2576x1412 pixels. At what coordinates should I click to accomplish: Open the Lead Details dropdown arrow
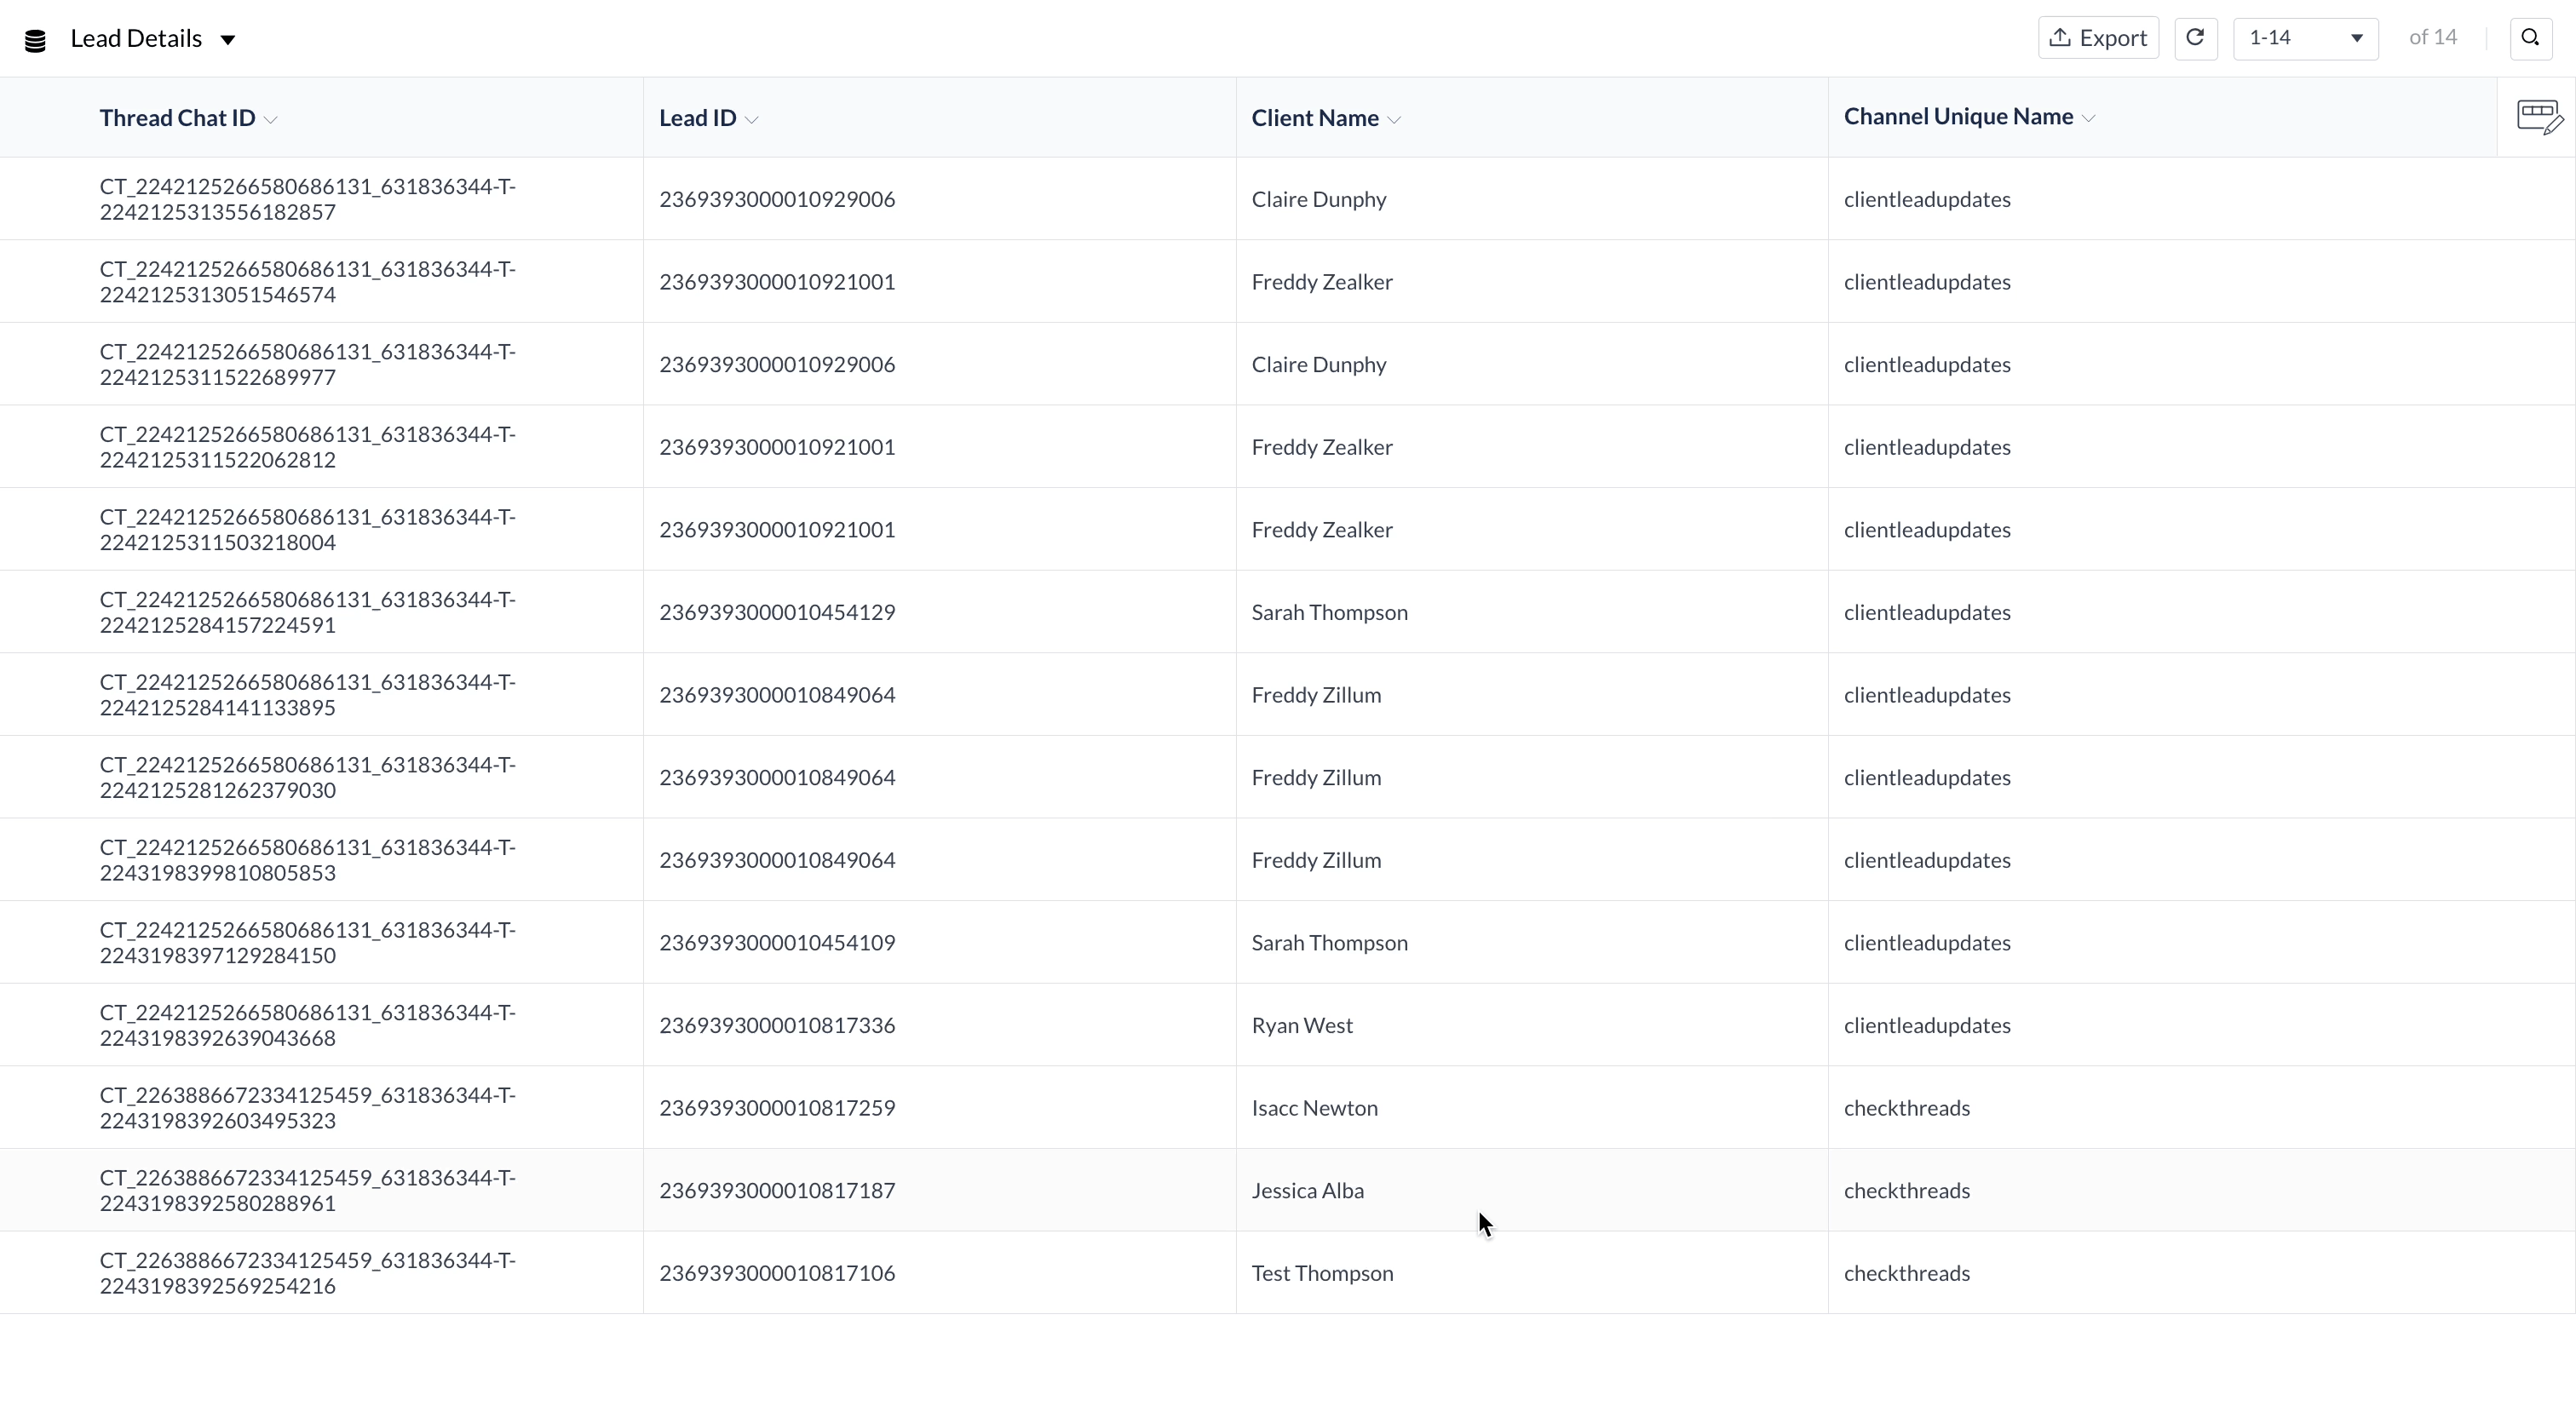228,40
